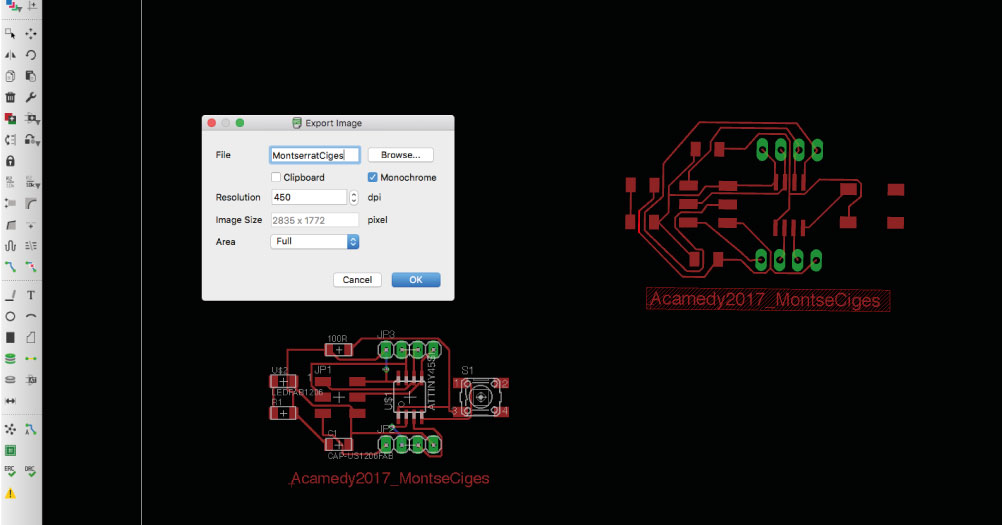Open the Autorouter tool

(31, 429)
